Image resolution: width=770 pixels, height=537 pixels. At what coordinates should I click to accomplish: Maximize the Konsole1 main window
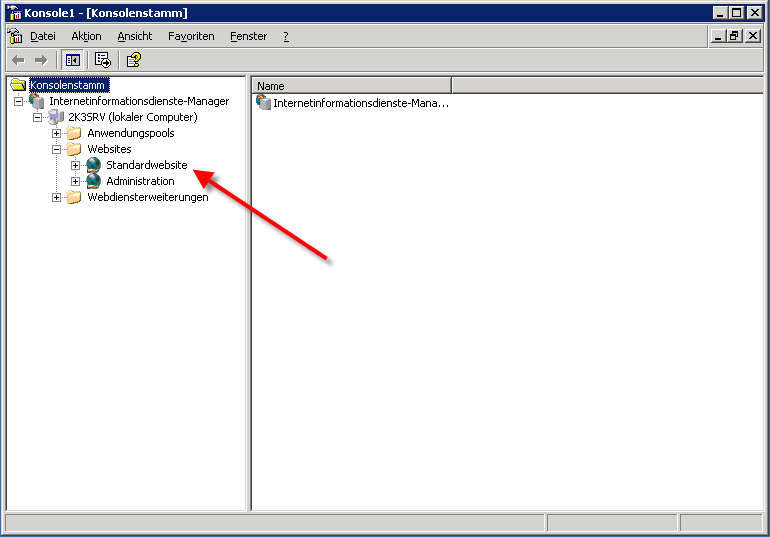(737, 13)
